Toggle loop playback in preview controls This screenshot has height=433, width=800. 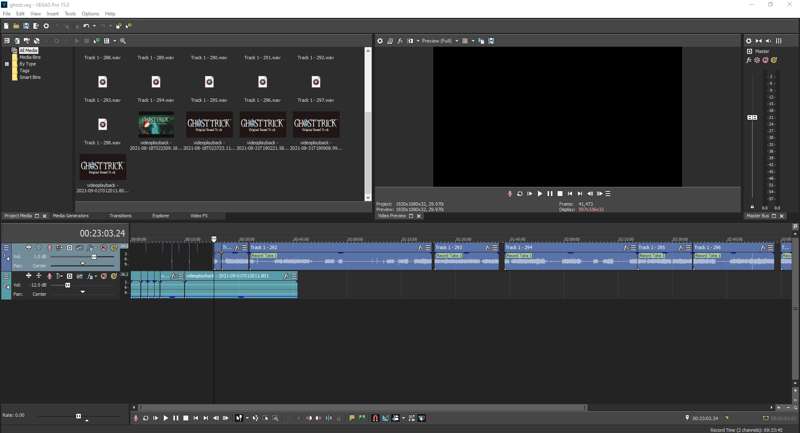click(519, 194)
